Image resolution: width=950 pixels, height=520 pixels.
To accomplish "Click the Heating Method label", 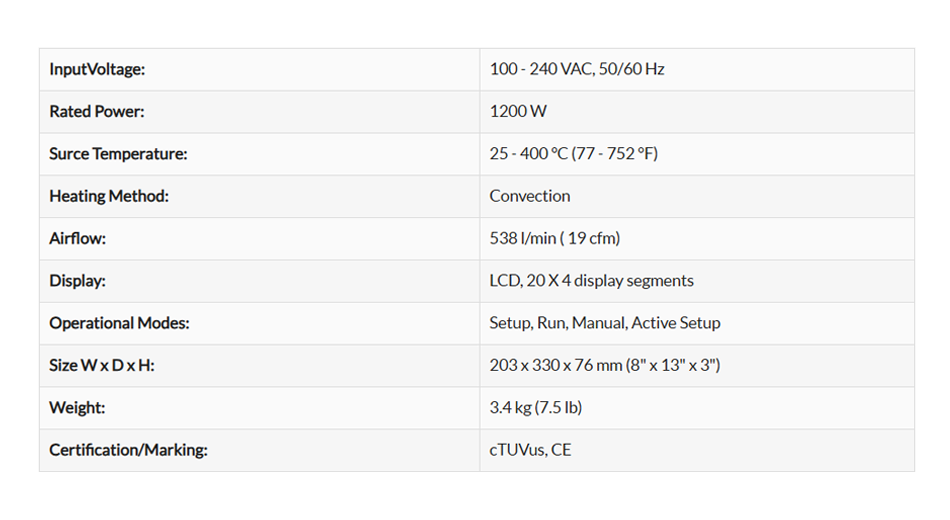I will point(109,196).
